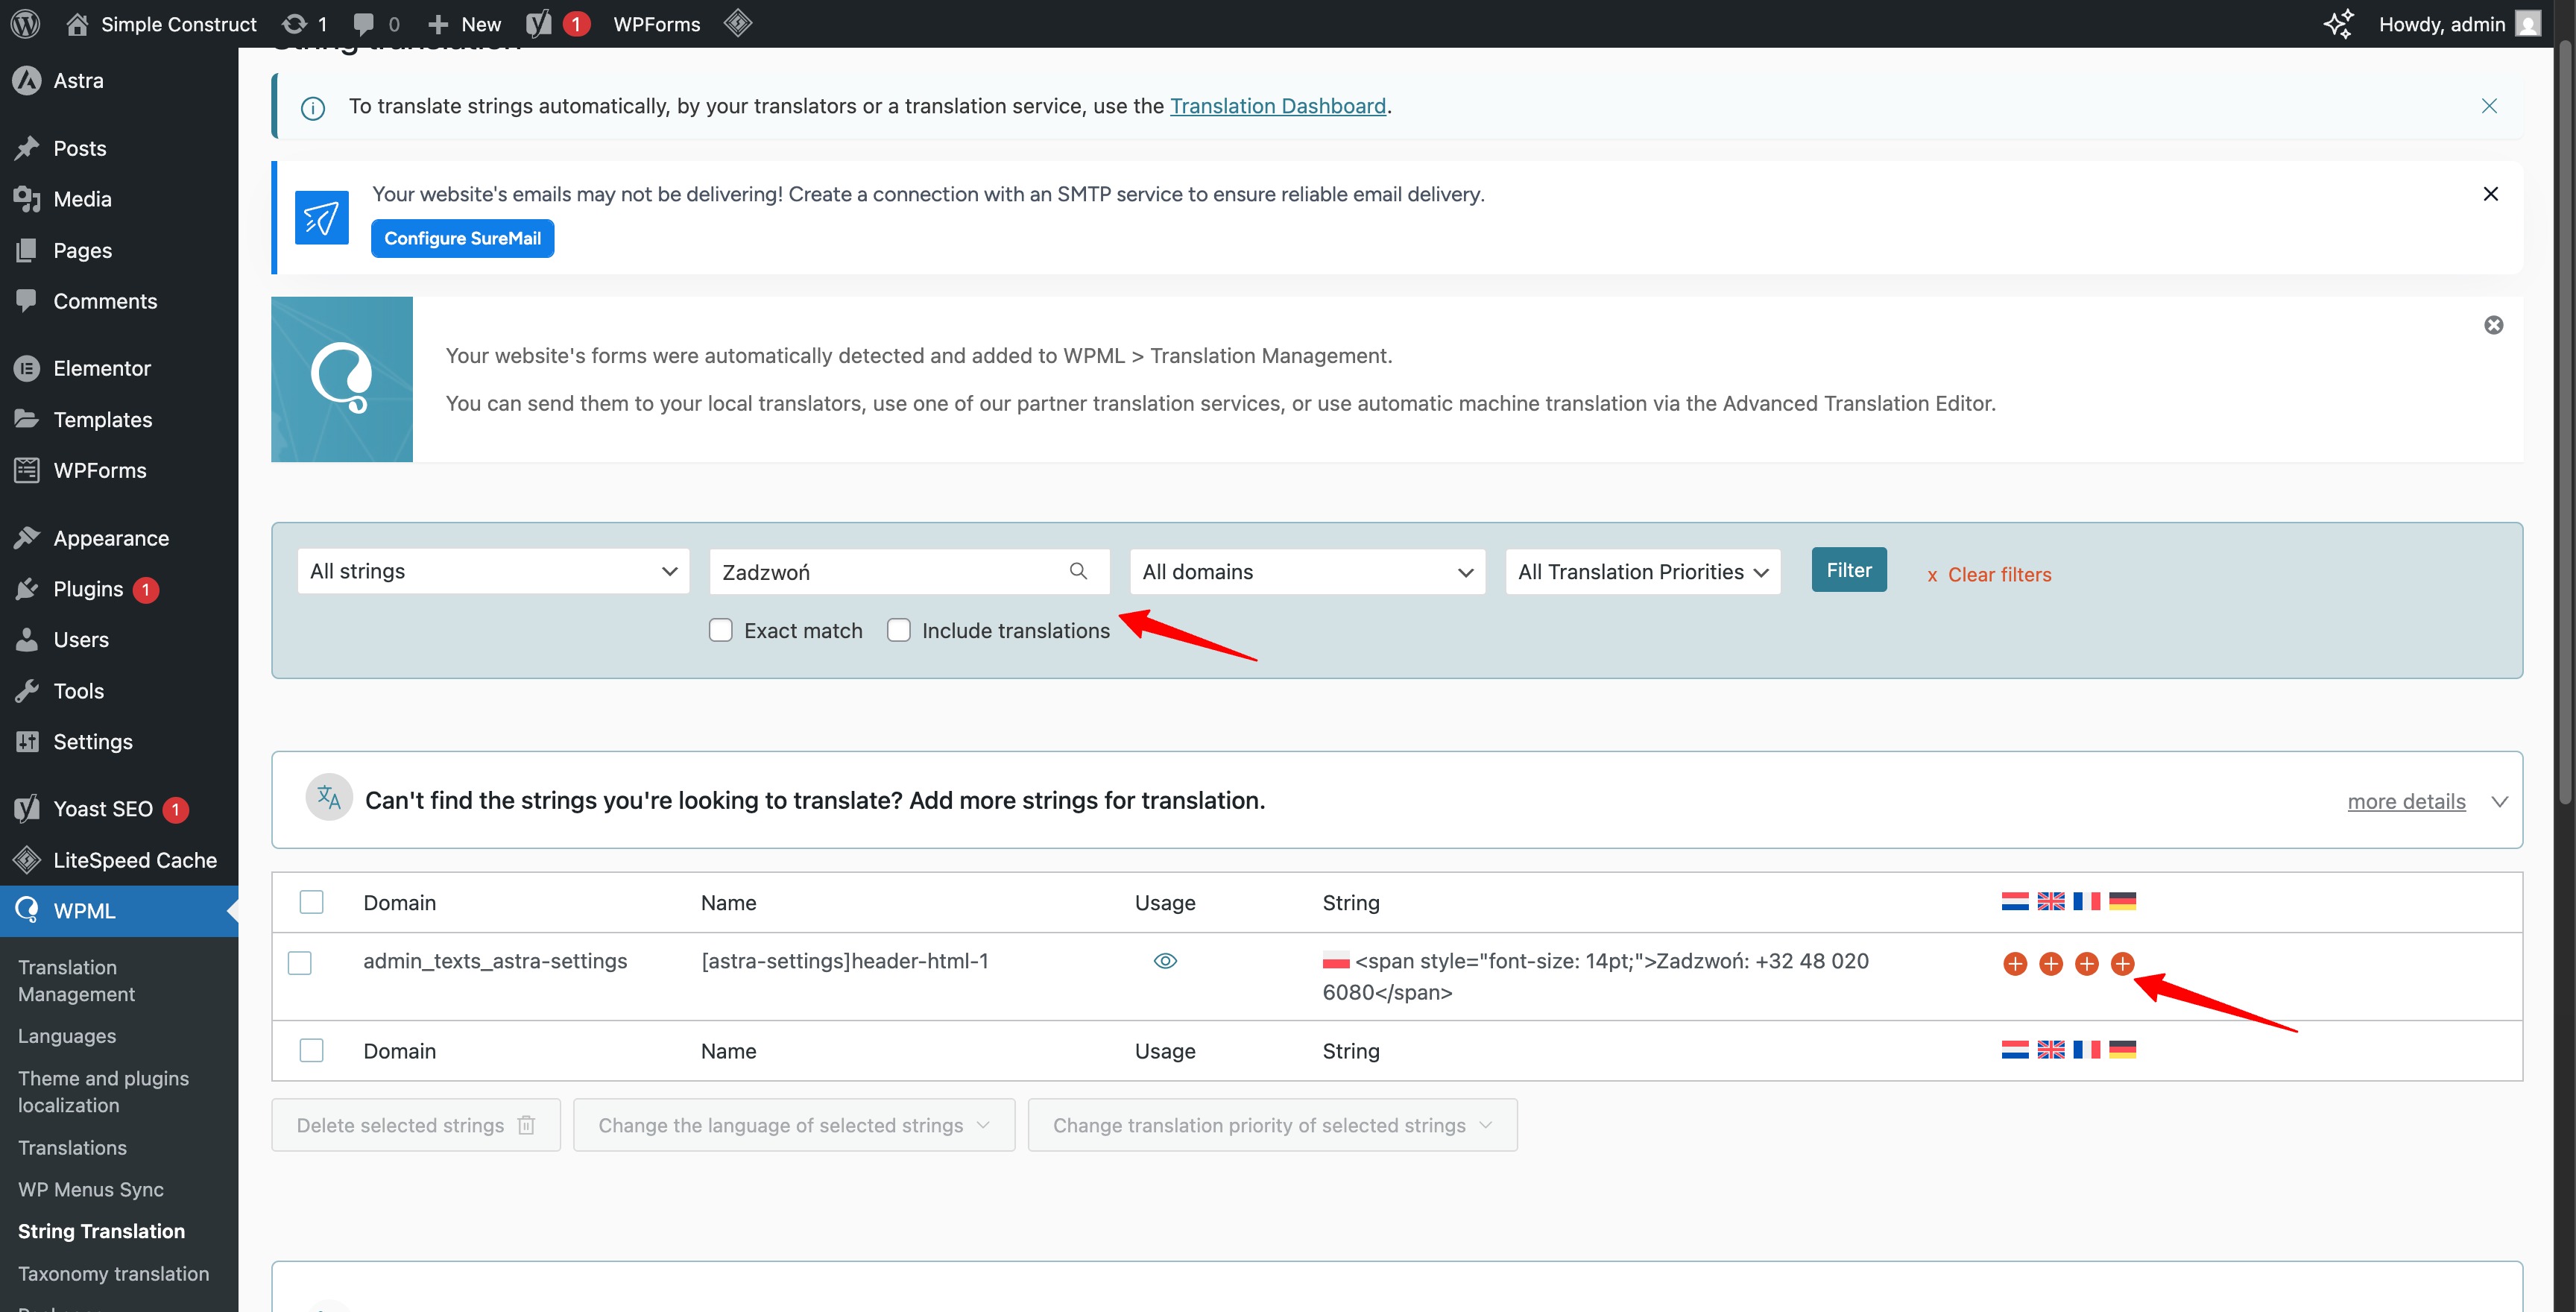2576x1312 pixels.
Task: Open the All Translation Priorities dropdown
Action: (x=1643, y=571)
